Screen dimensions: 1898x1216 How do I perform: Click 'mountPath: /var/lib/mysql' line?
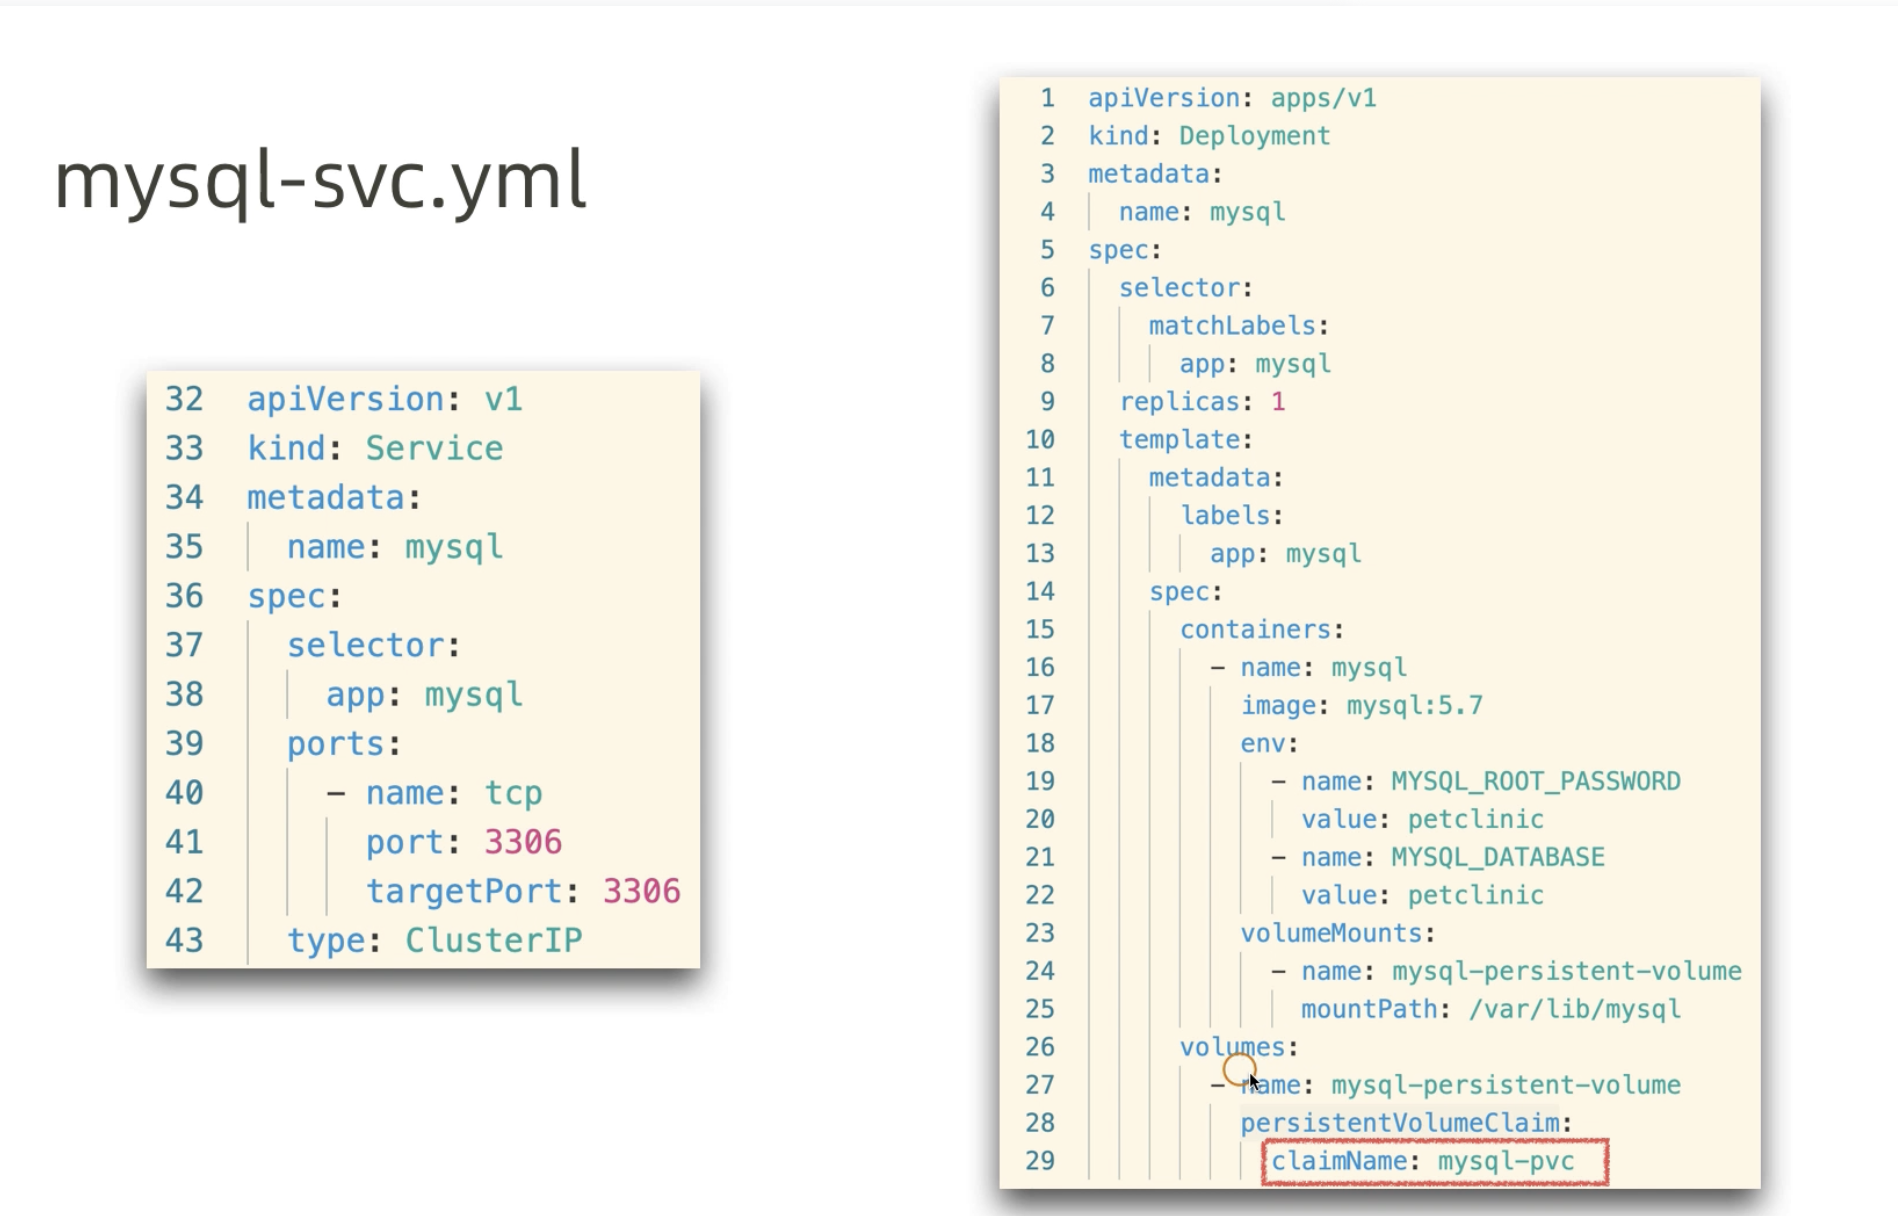click(1490, 1009)
